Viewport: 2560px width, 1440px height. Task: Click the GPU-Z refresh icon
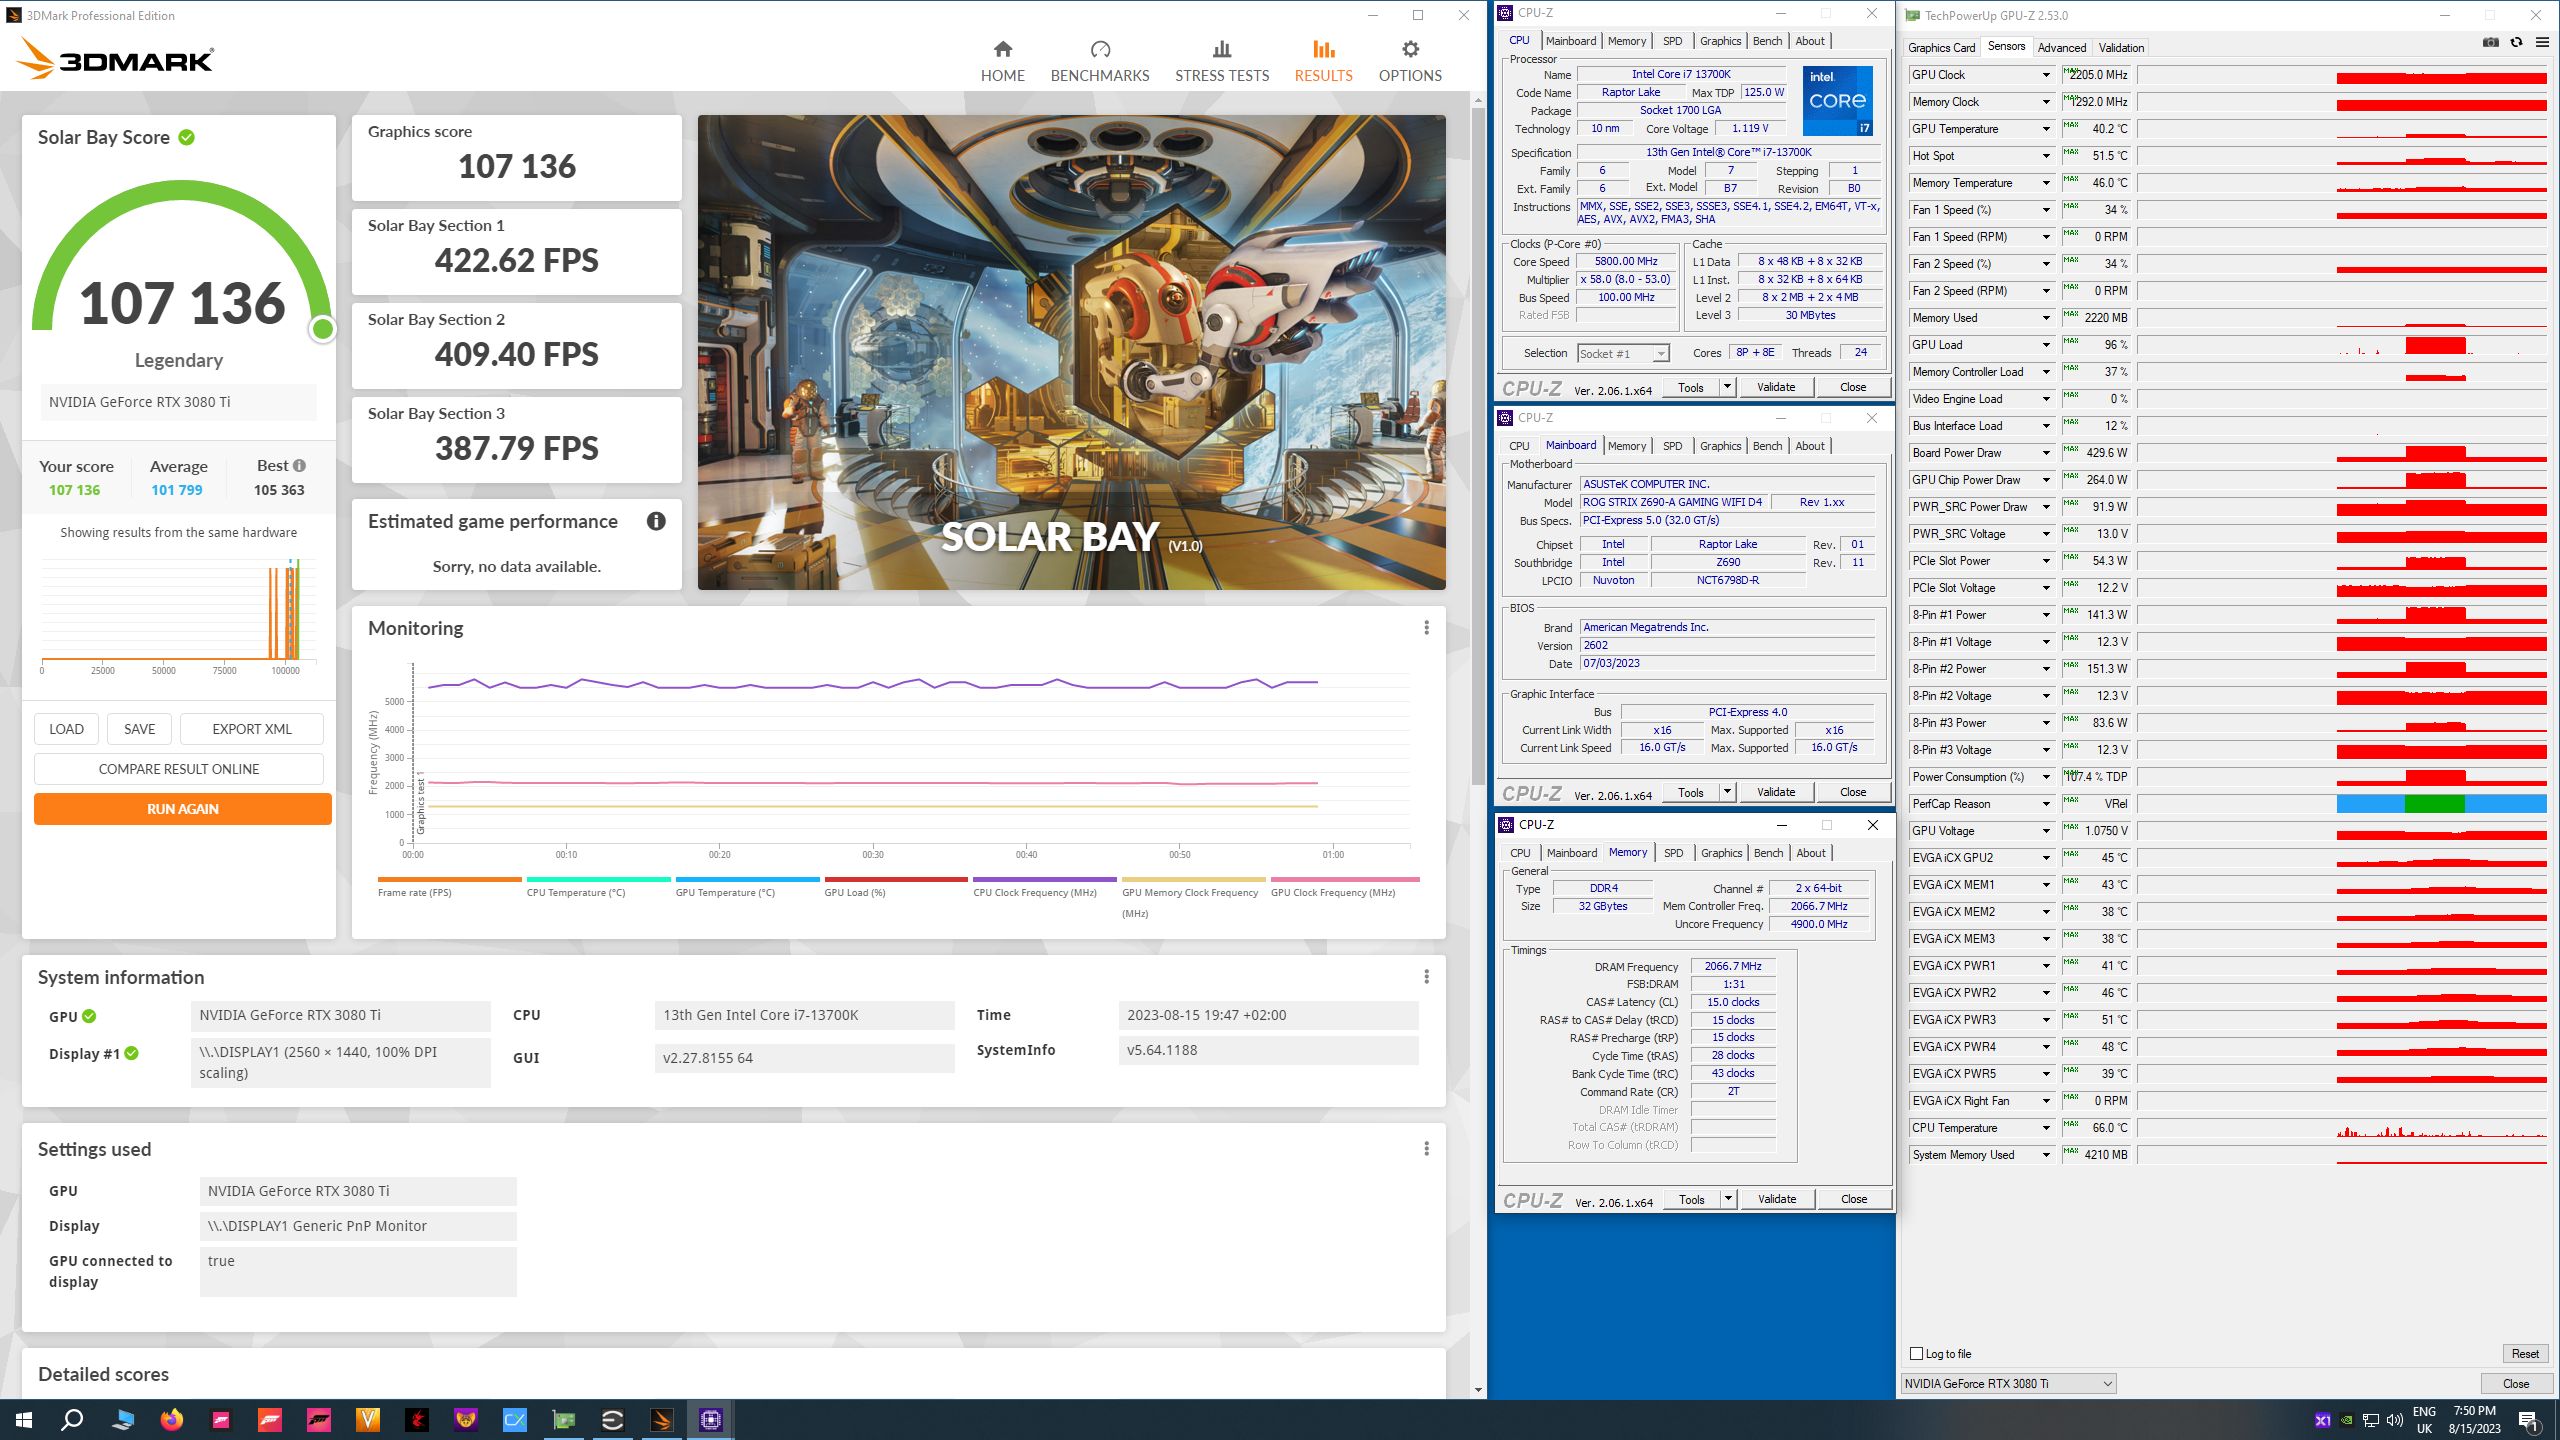2516,43
